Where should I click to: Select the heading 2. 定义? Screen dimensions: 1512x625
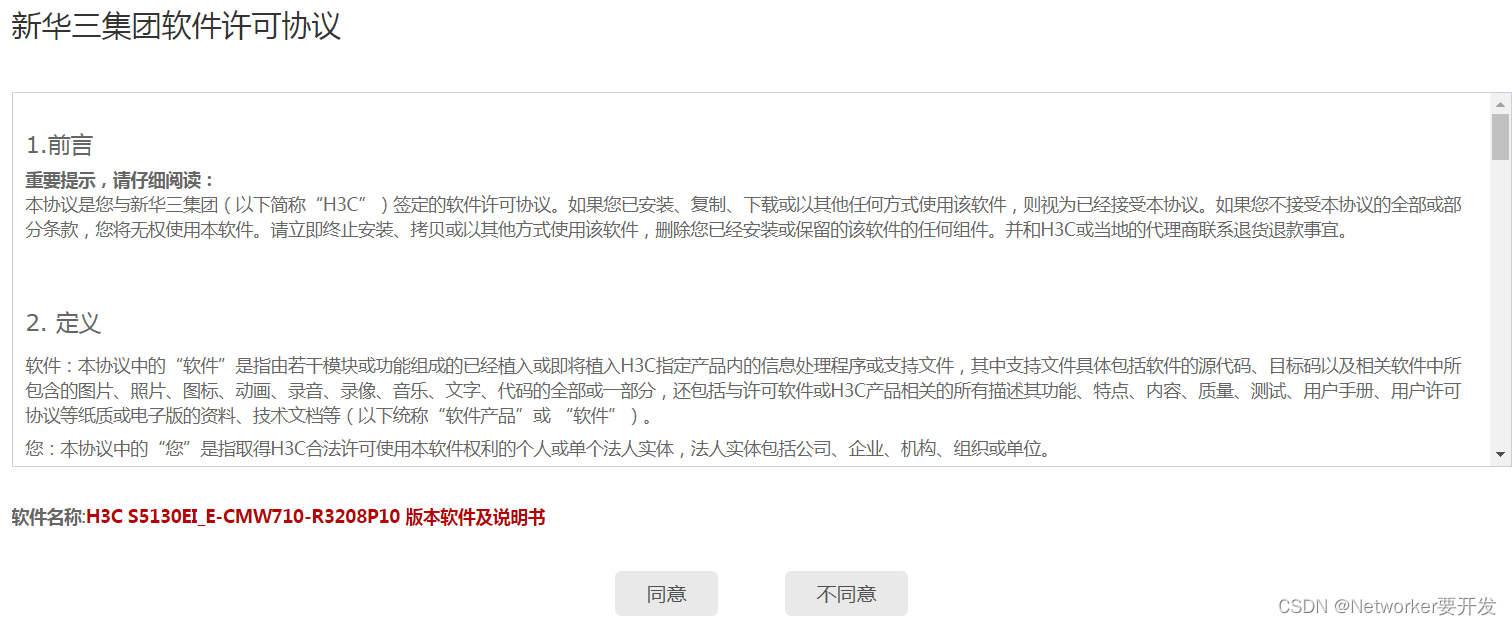(x=63, y=324)
